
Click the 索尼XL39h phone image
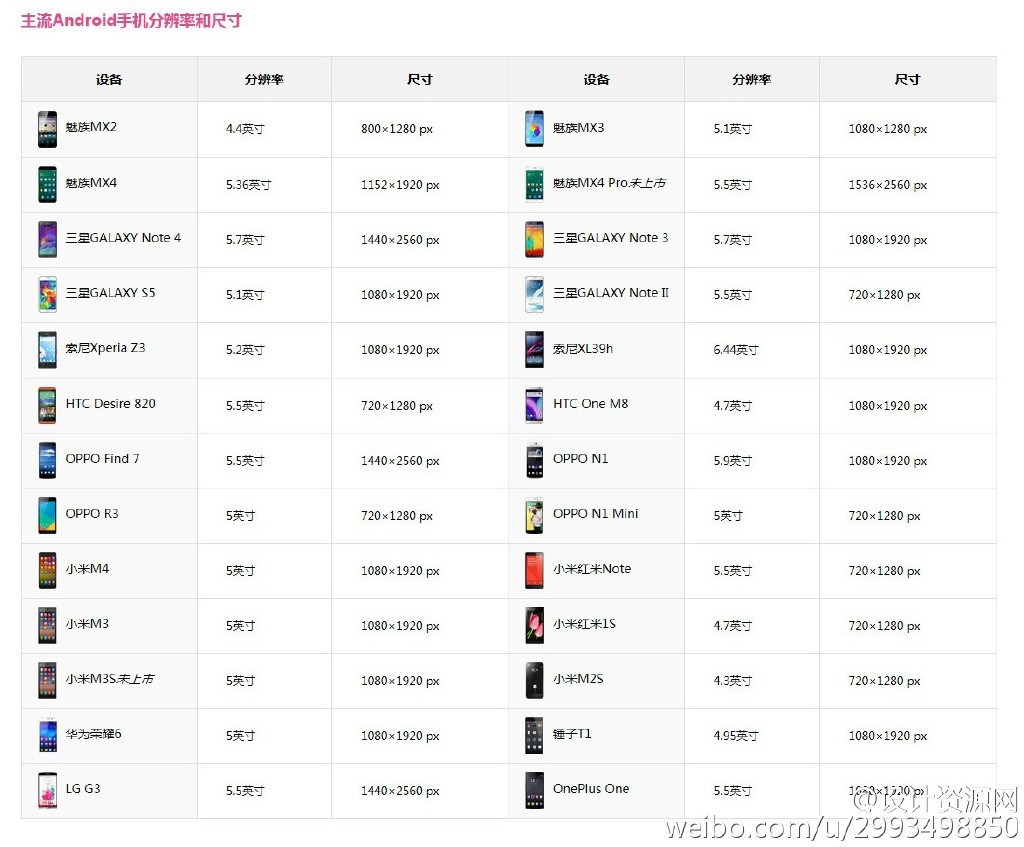534,349
